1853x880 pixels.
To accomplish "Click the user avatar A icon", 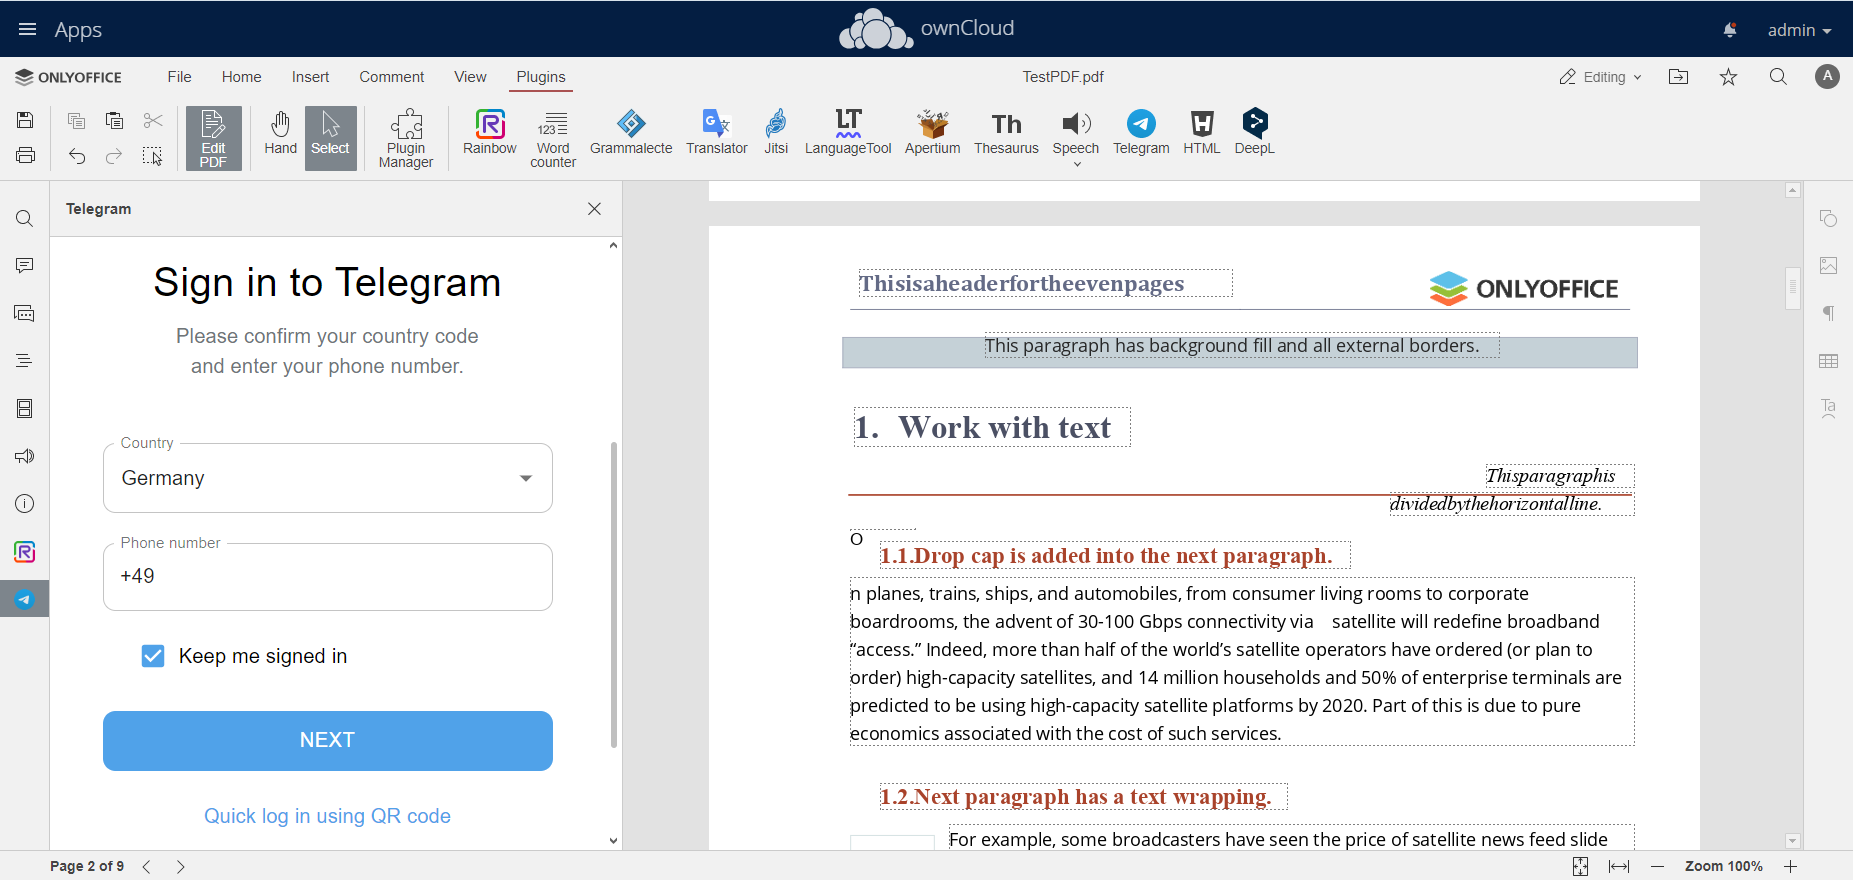I will [1827, 76].
